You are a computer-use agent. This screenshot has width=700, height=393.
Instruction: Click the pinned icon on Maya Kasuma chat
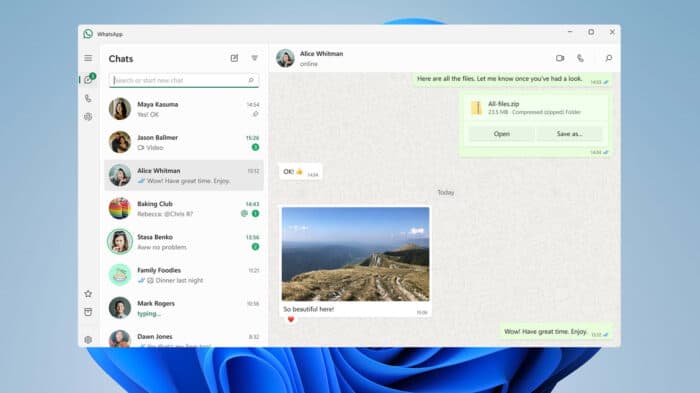(255, 114)
